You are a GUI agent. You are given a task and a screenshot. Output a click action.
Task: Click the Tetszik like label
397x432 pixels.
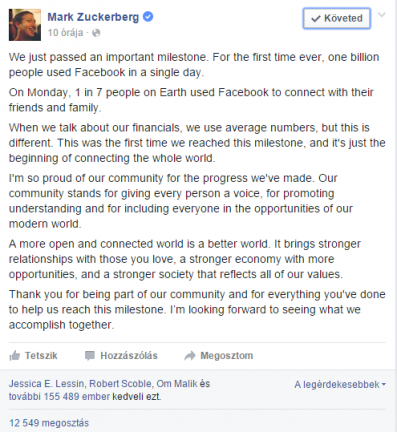[41, 356]
